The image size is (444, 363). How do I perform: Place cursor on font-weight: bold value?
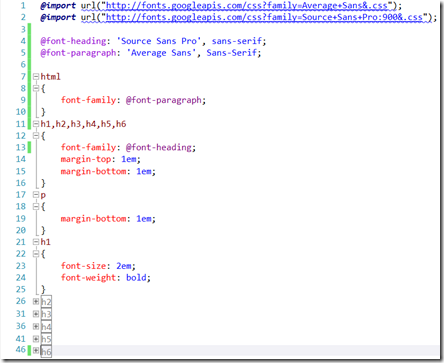tap(136, 278)
